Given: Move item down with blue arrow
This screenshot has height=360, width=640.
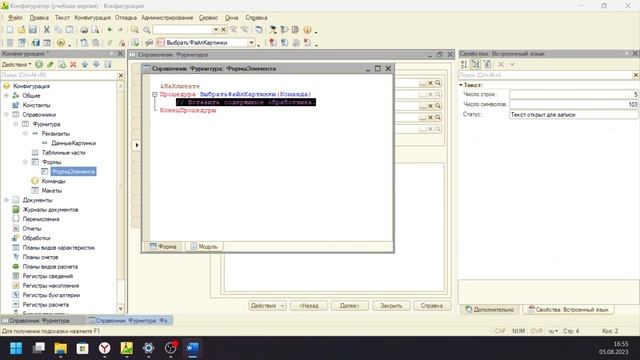Looking at the screenshot, I should 96,64.
